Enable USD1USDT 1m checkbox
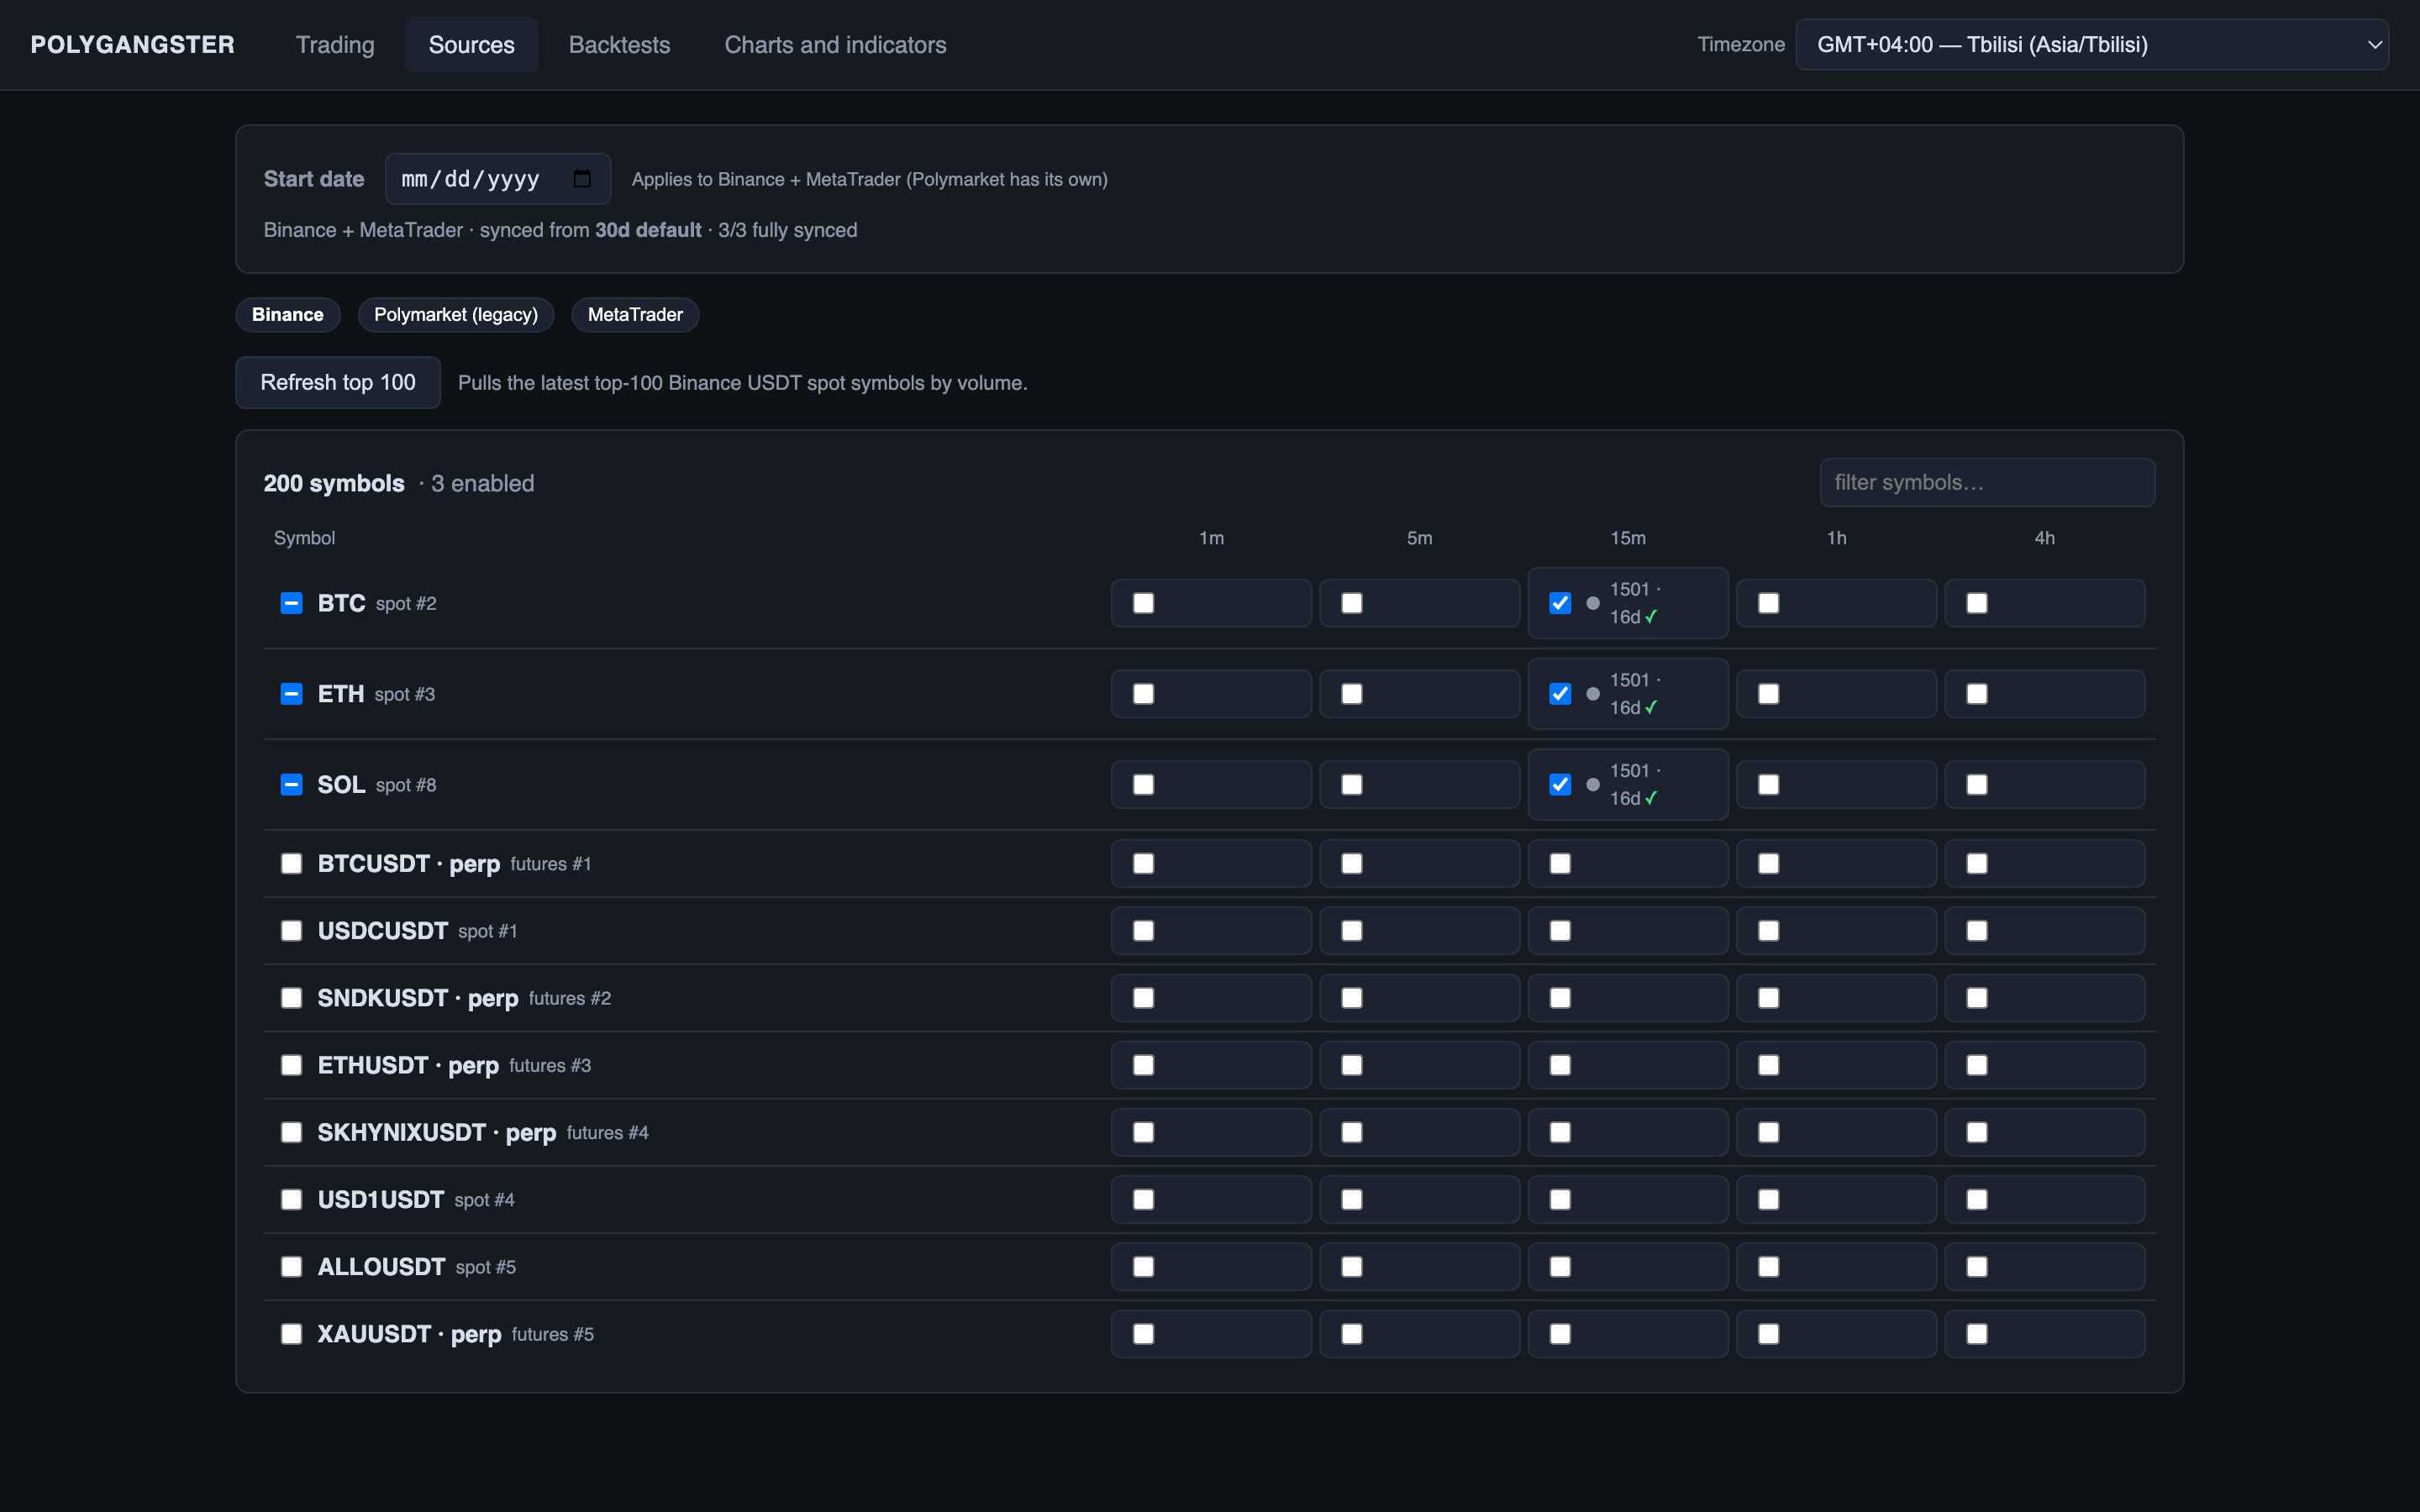2420x1512 pixels. pyautogui.click(x=1143, y=1200)
